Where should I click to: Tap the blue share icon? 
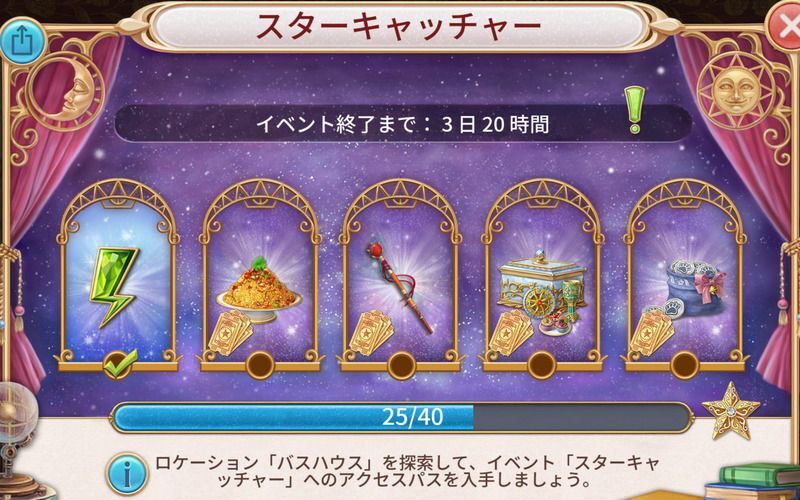click(22, 40)
